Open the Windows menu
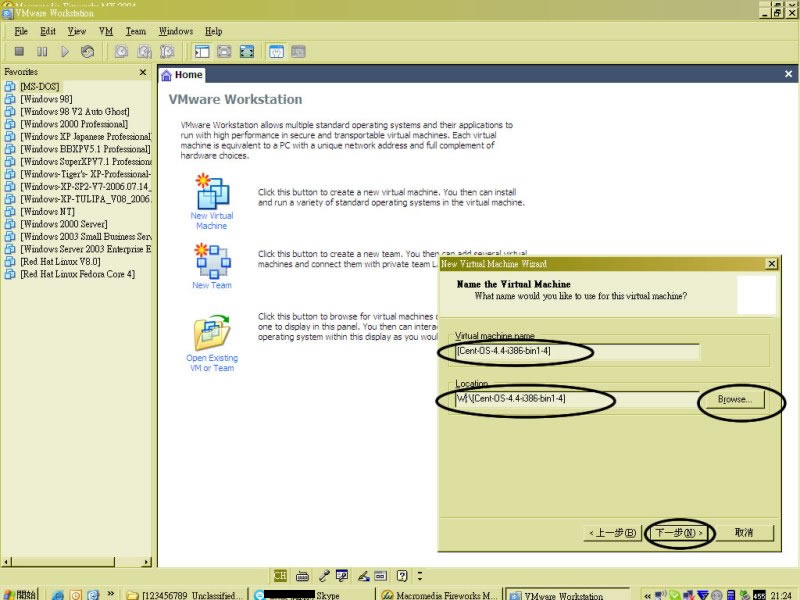This screenshot has width=800, height=600. tap(176, 31)
